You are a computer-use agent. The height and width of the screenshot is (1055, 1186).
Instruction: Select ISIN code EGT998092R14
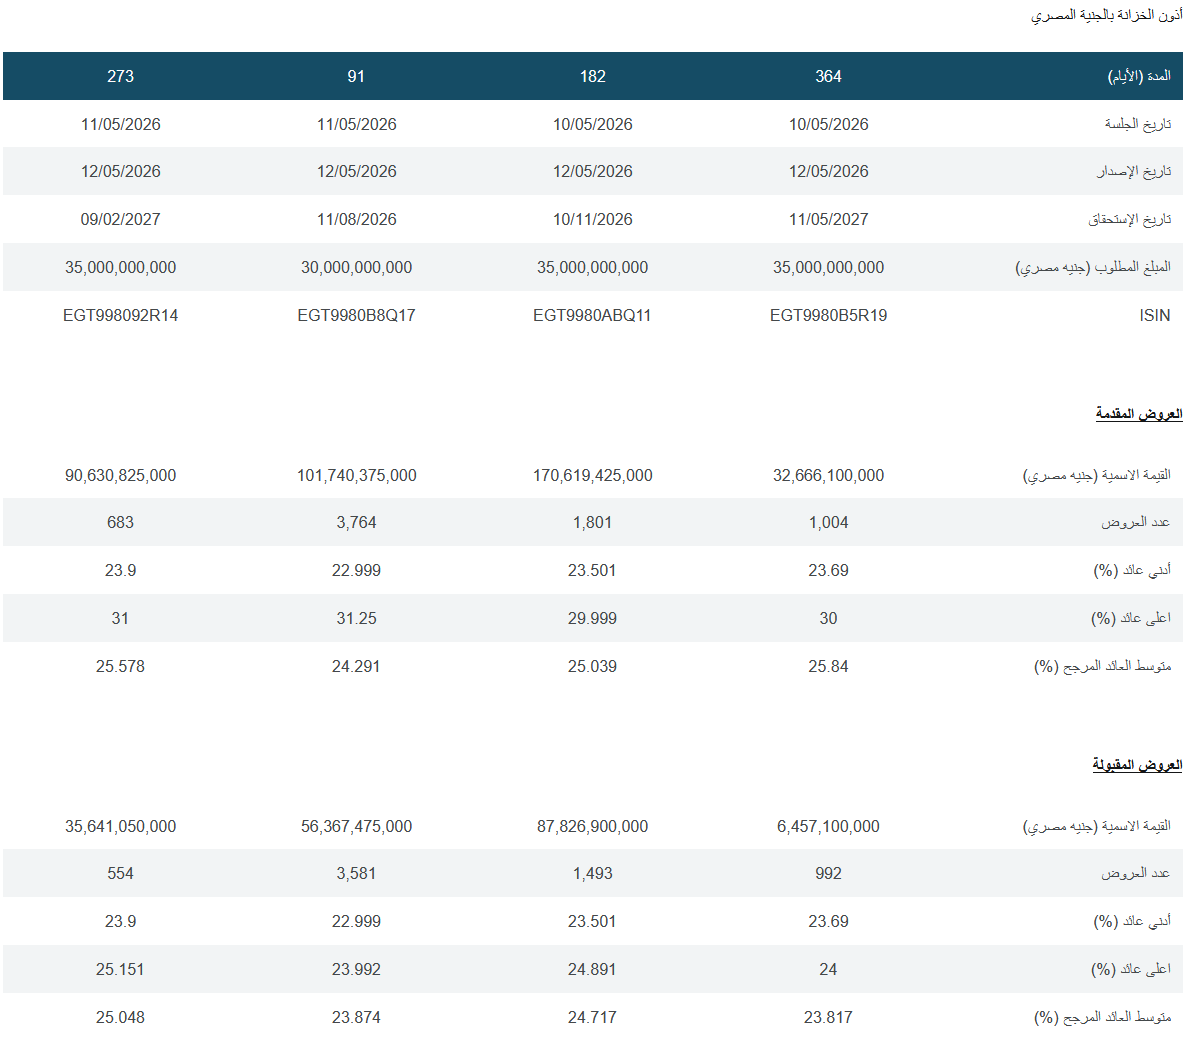click(120, 315)
